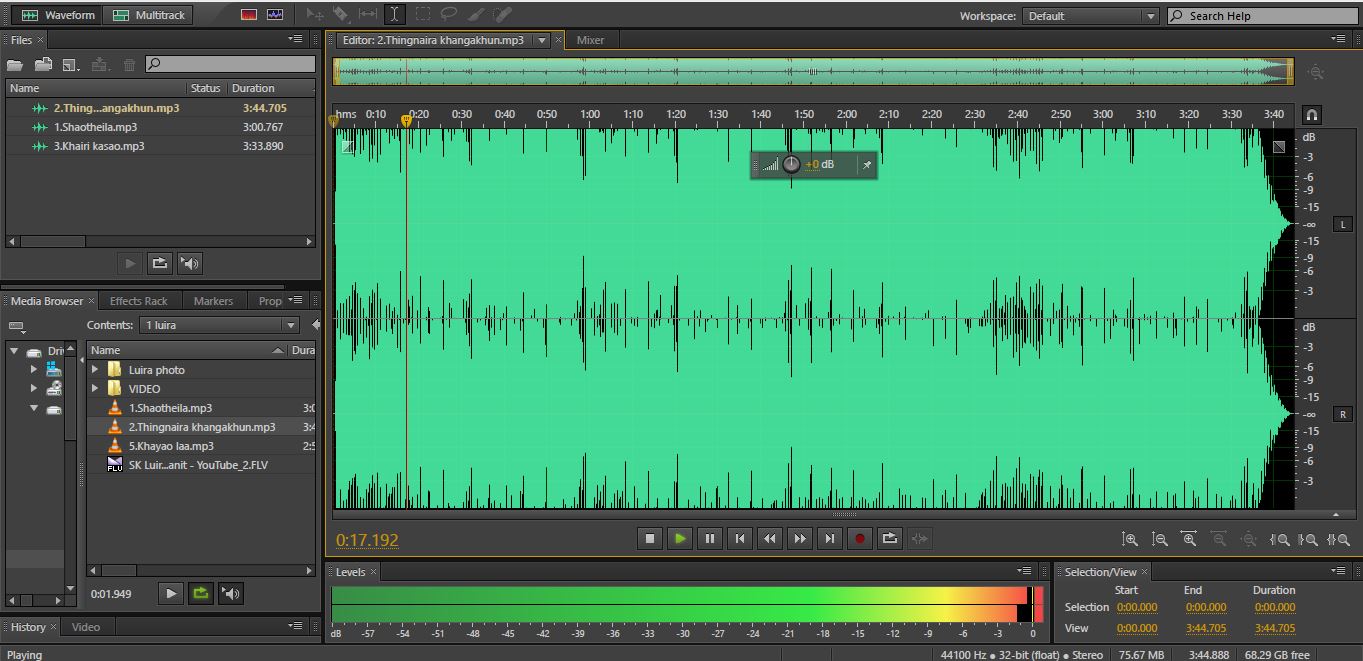Toggle Loop Playback in Media Browser preview
Image resolution: width=1363 pixels, height=661 pixels.
pyautogui.click(x=201, y=594)
